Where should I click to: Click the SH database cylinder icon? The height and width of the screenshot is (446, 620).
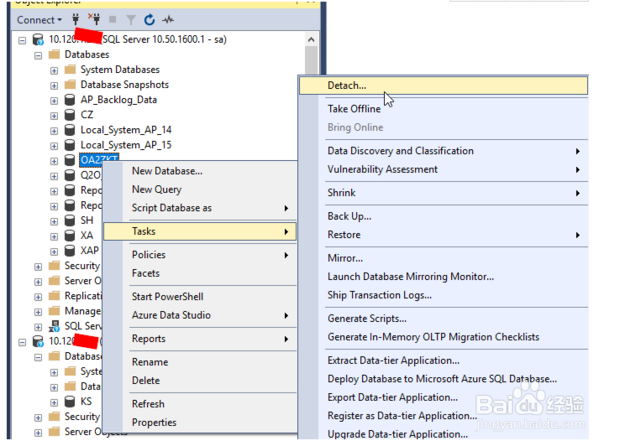point(70,220)
